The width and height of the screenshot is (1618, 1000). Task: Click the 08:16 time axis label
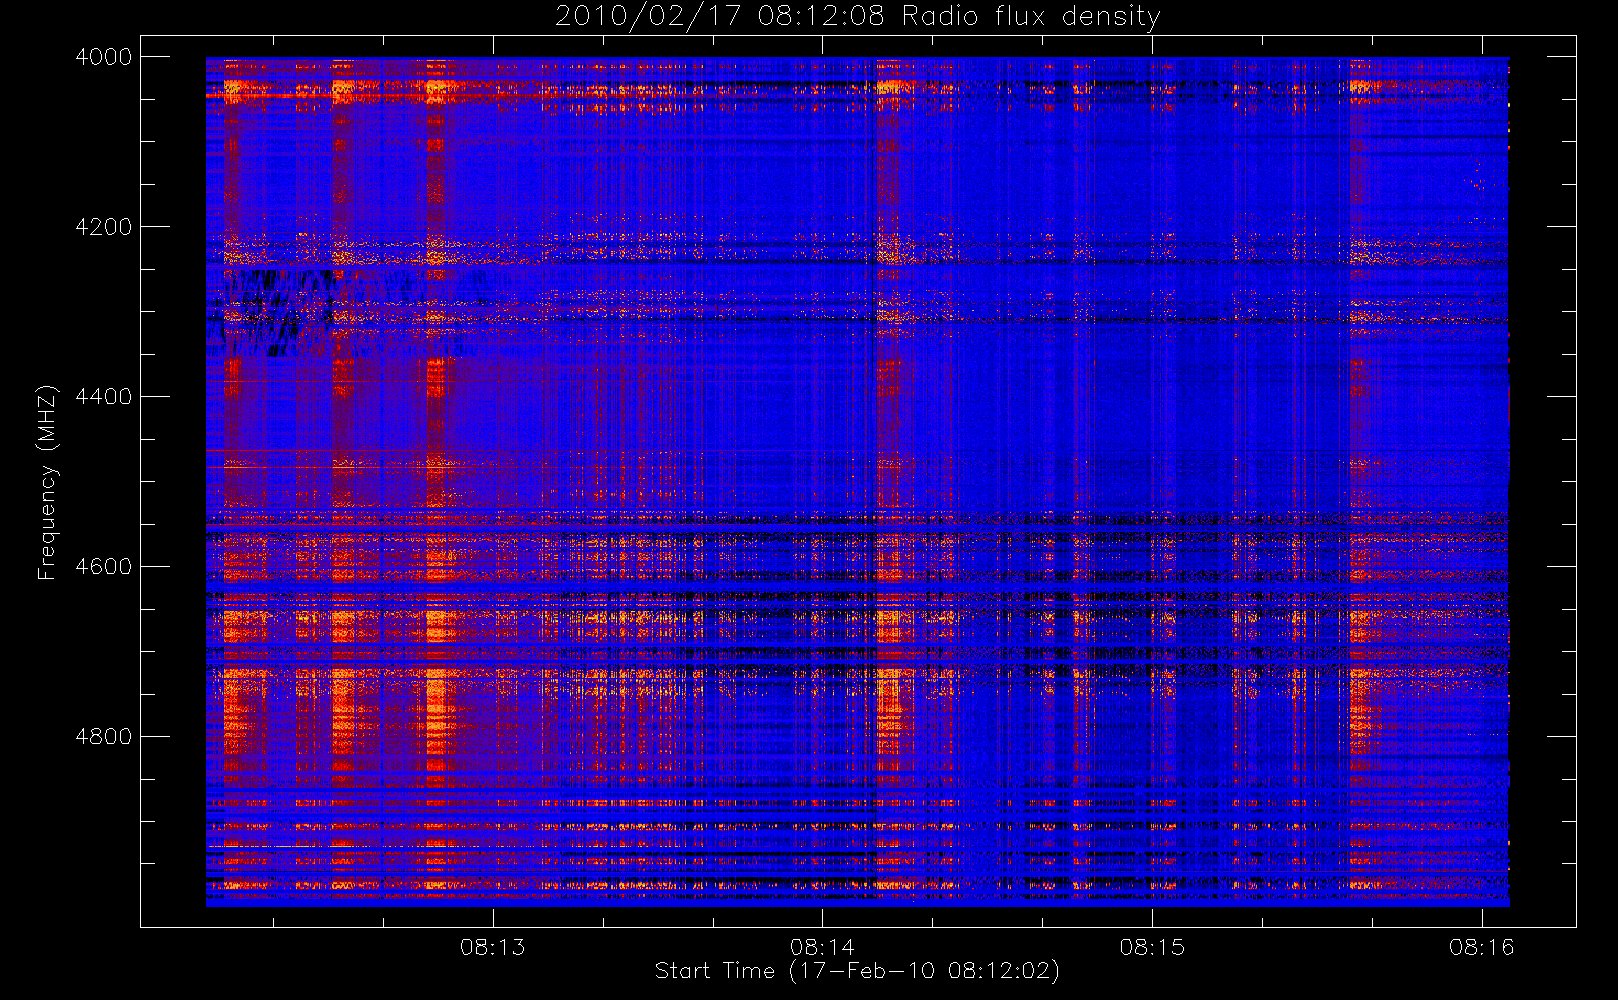tap(1482, 947)
